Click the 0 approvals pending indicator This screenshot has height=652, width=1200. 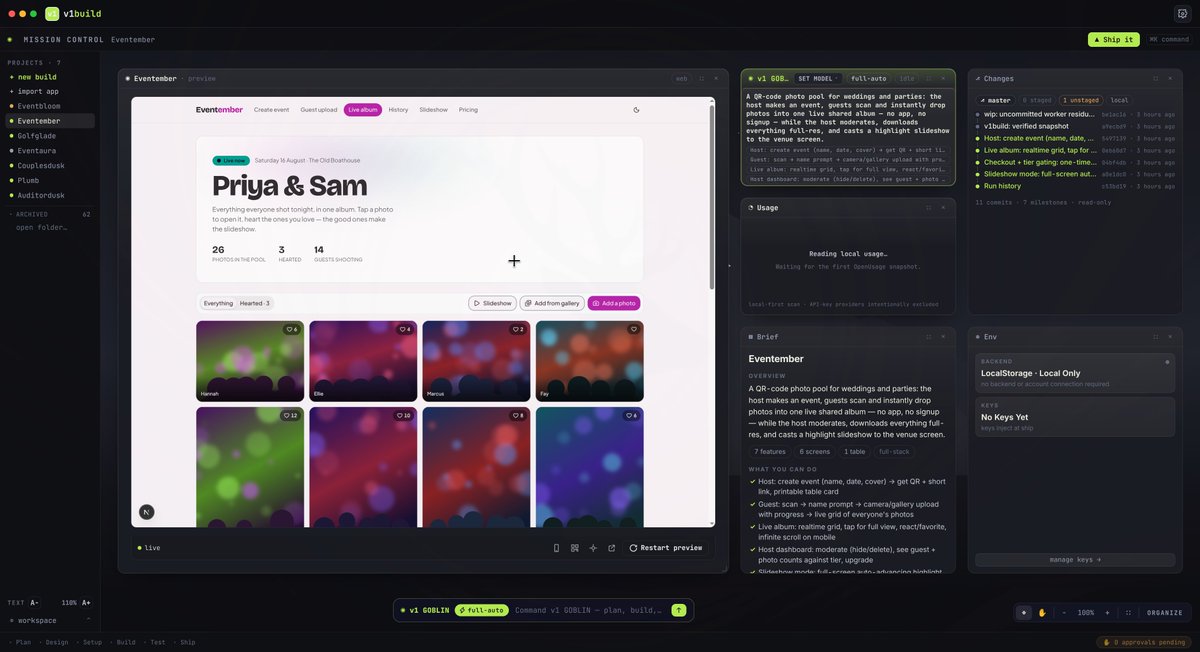coord(1144,642)
